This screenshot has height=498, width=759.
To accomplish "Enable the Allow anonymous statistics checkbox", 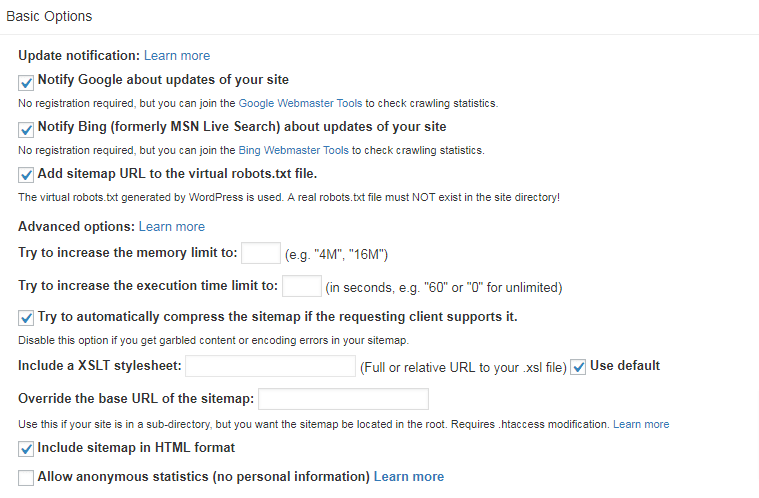I will tap(26, 478).
